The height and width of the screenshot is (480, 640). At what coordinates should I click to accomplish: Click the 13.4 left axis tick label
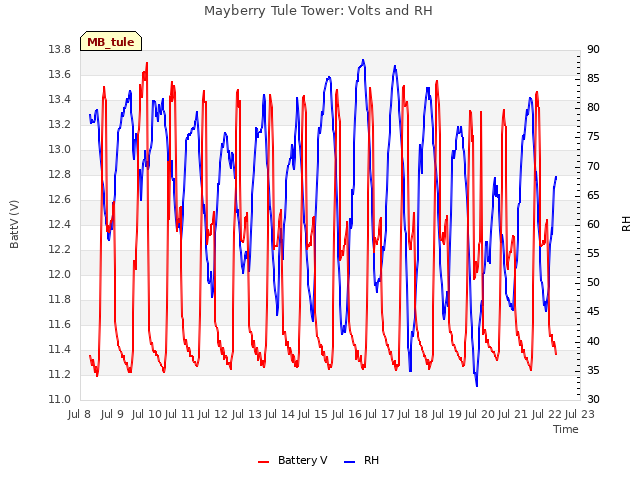tap(60, 100)
